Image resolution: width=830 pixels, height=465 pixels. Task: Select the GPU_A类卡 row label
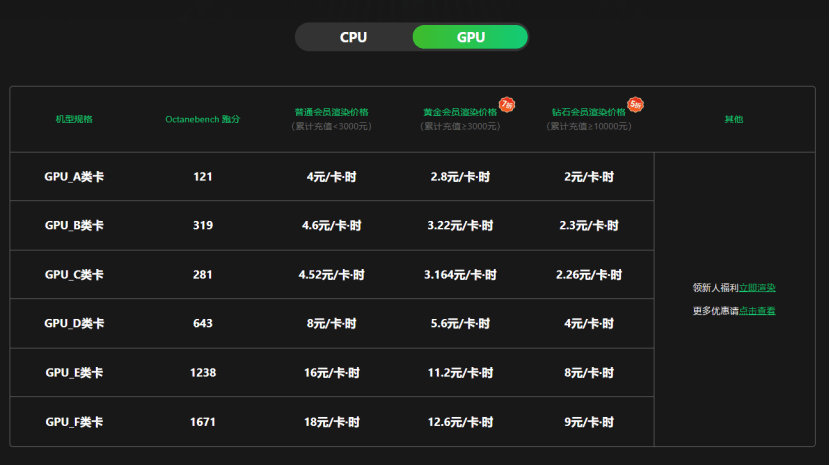(x=74, y=177)
